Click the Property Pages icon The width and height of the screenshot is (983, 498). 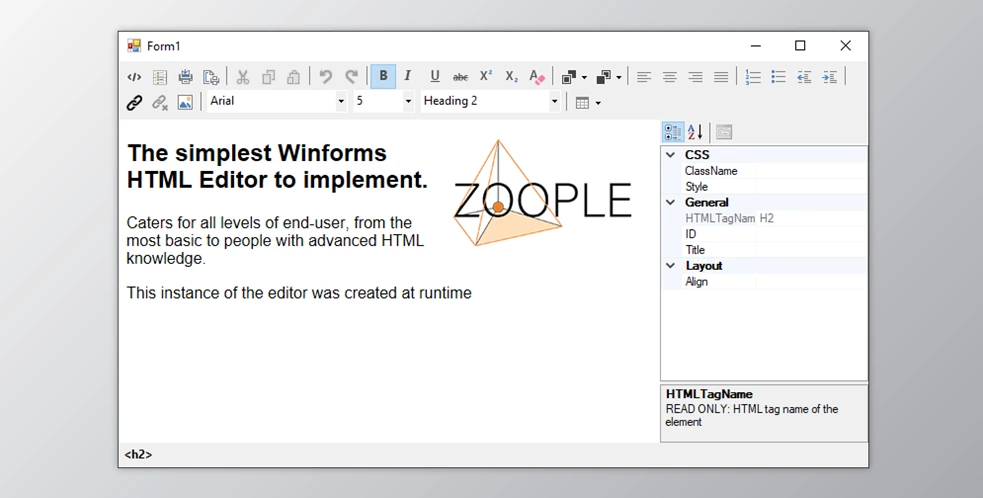tap(724, 132)
